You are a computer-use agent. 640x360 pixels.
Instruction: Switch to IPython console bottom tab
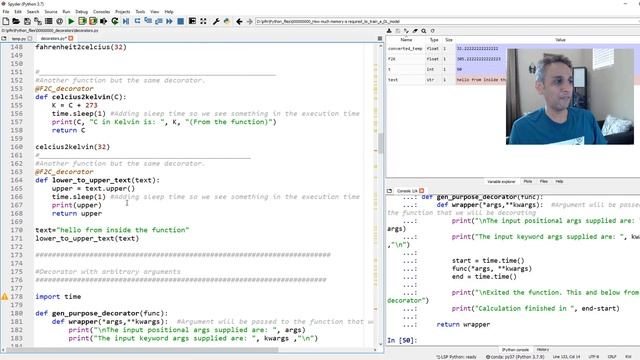[x=515, y=350]
